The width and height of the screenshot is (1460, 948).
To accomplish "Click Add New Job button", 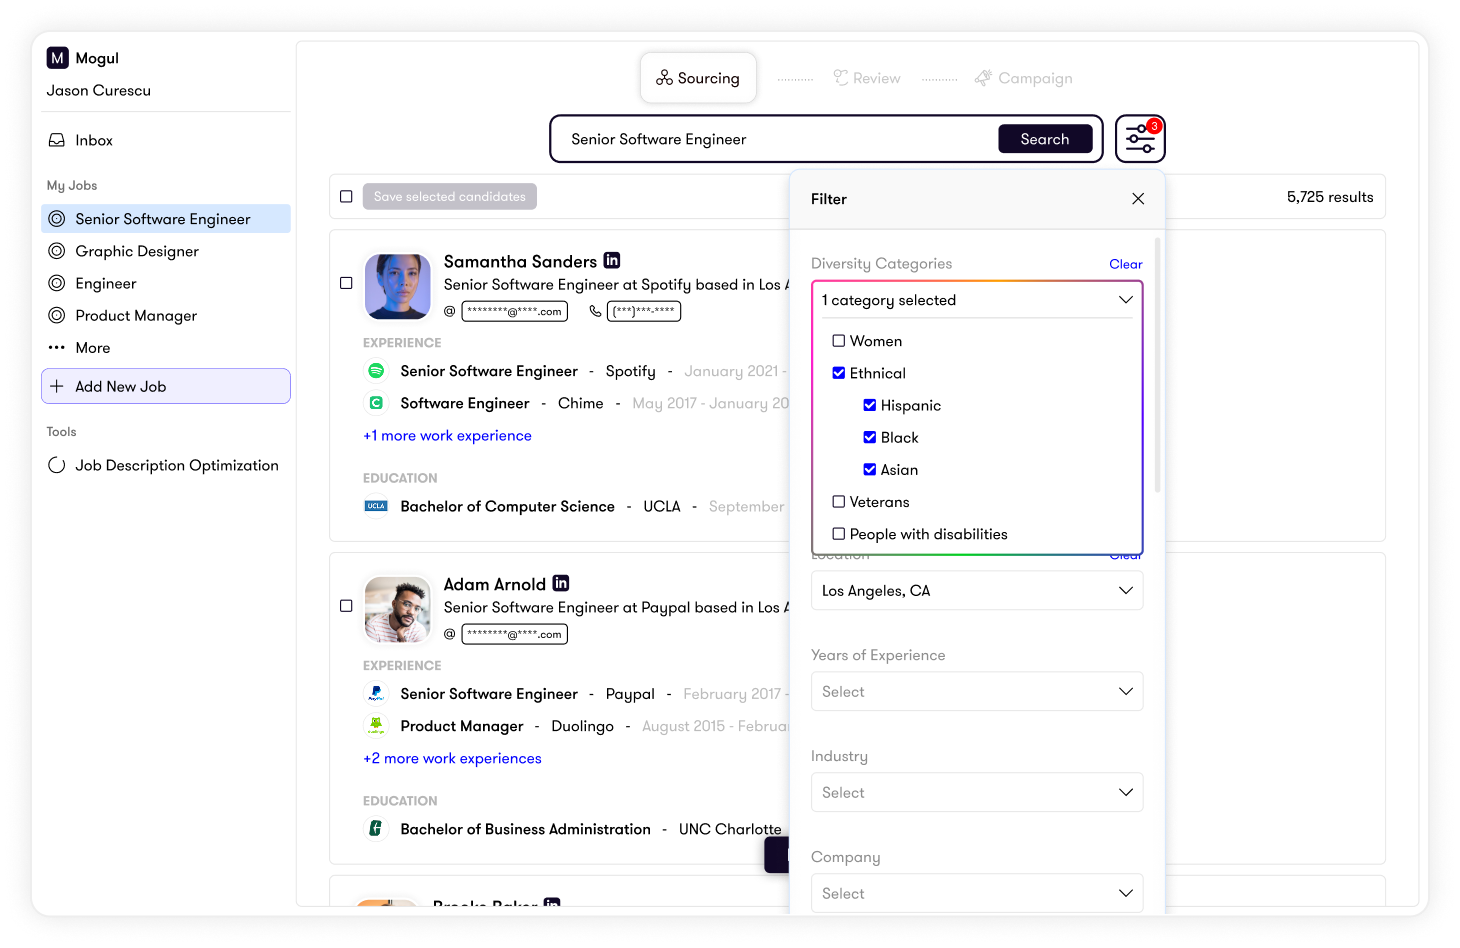I will pos(166,386).
